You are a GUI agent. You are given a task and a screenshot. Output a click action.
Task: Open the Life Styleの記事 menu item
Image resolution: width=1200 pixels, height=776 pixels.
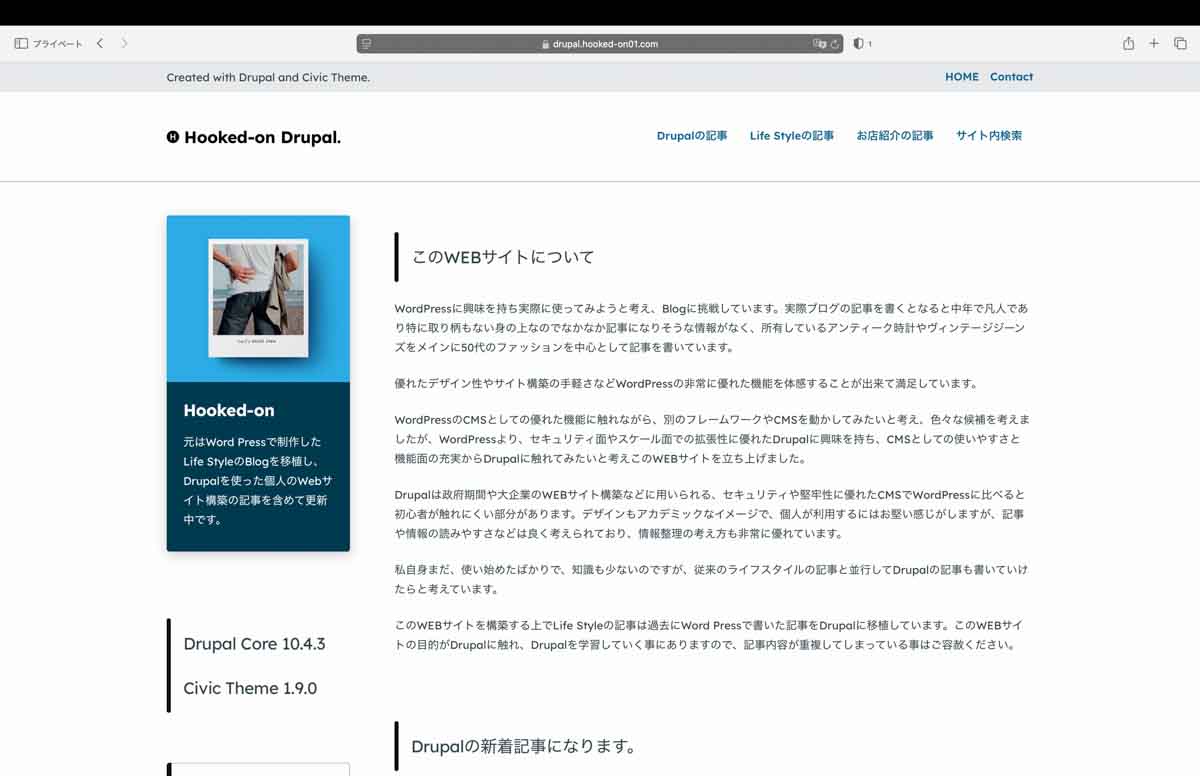tap(792, 136)
